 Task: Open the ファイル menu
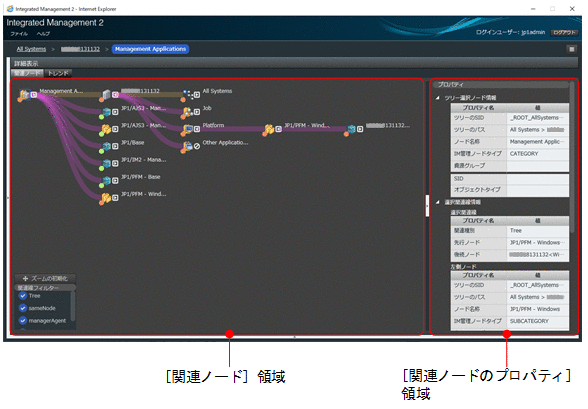click(x=19, y=34)
